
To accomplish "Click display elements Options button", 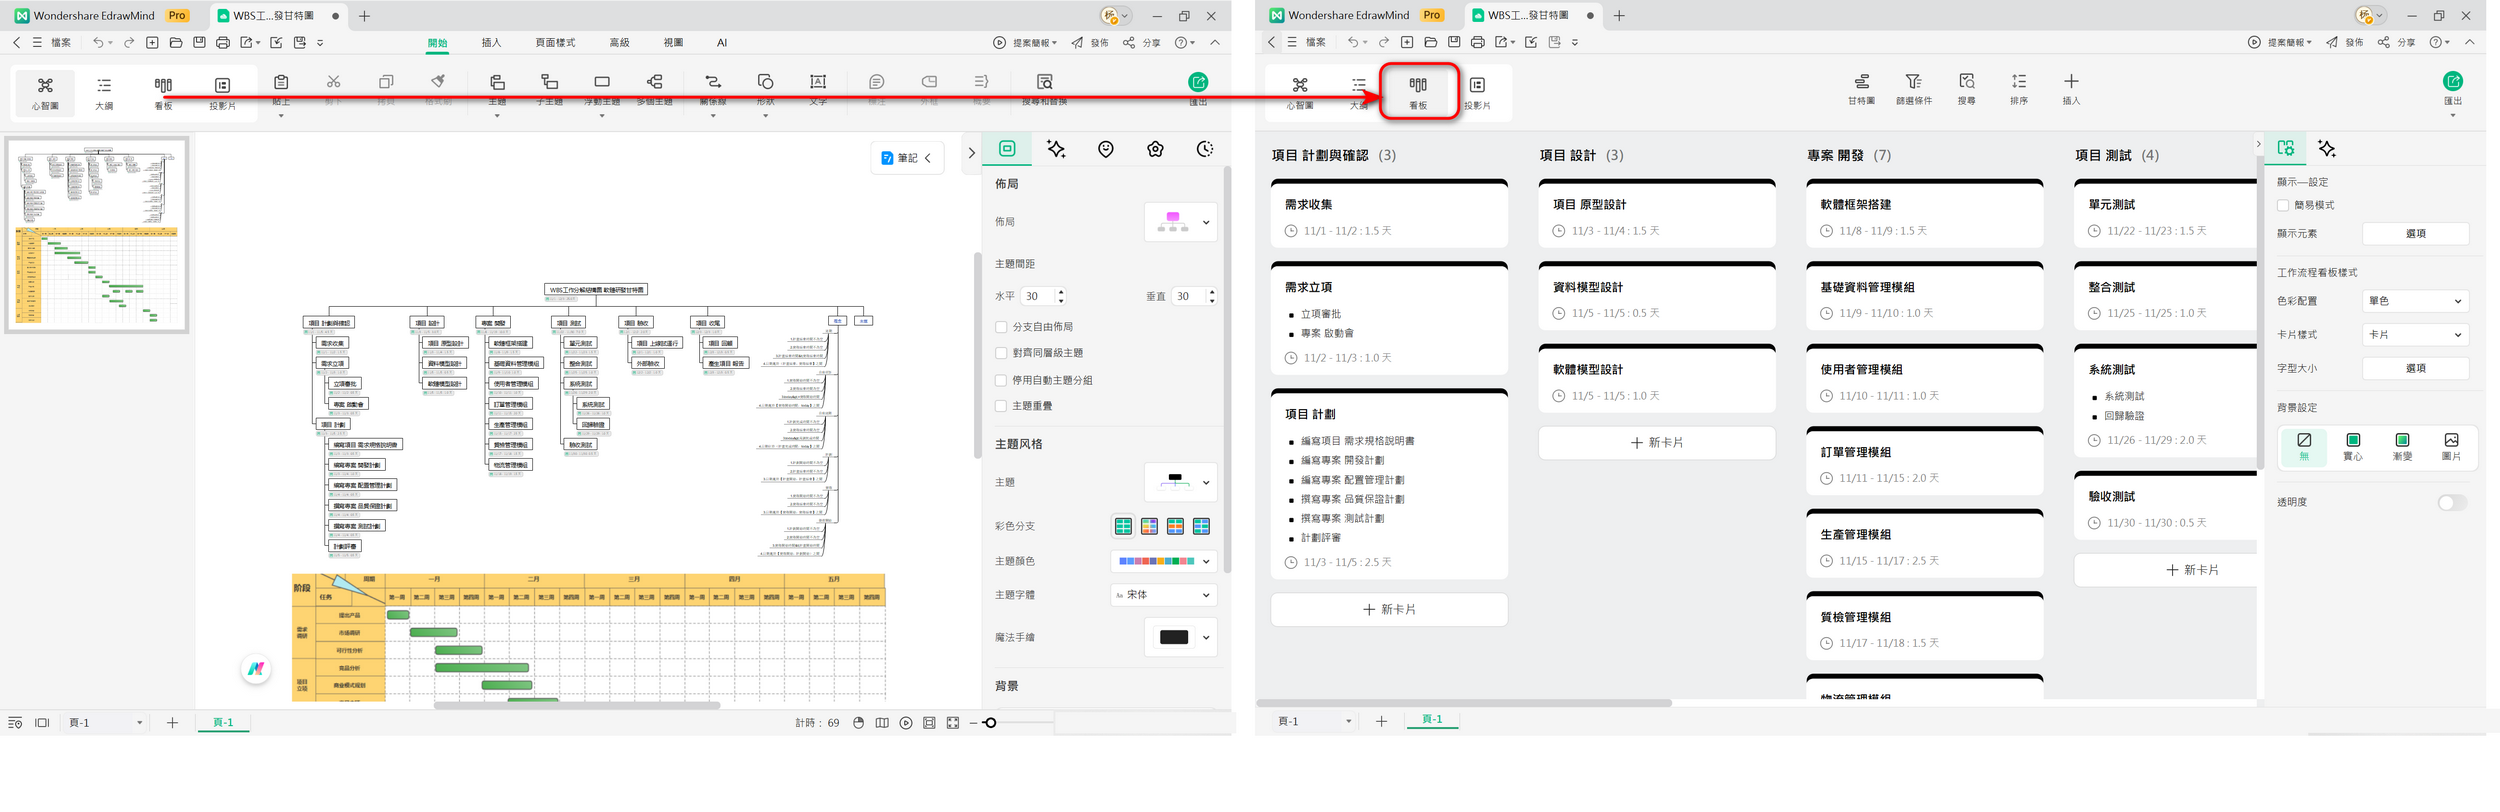I will (x=2415, y=233).
